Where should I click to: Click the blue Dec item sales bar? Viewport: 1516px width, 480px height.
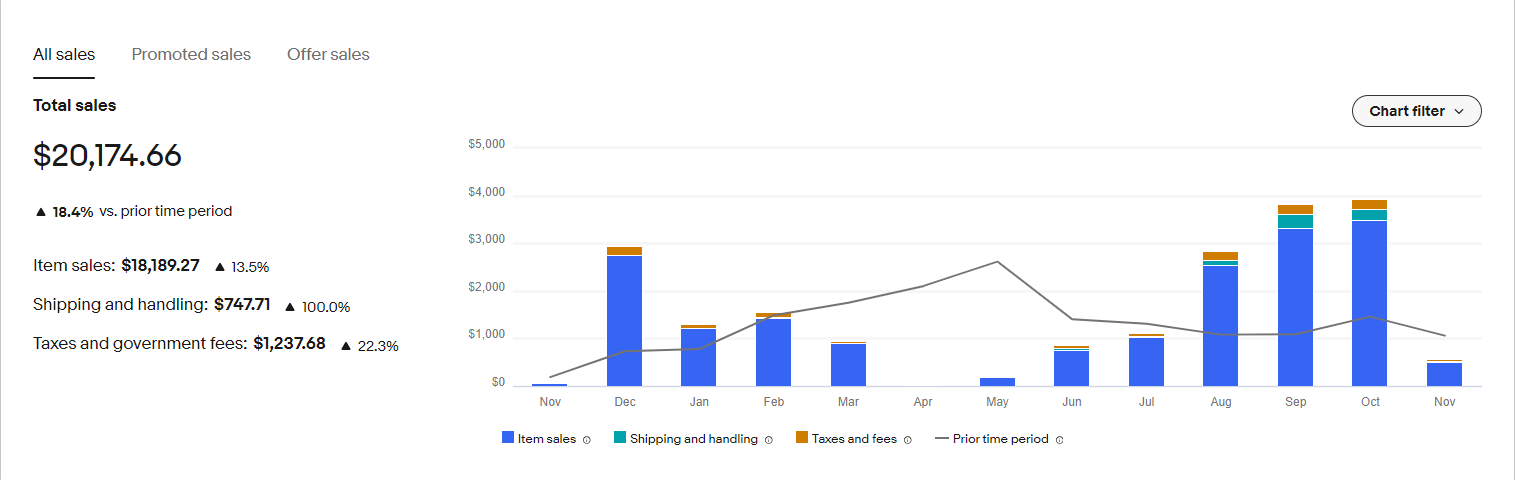624,321
